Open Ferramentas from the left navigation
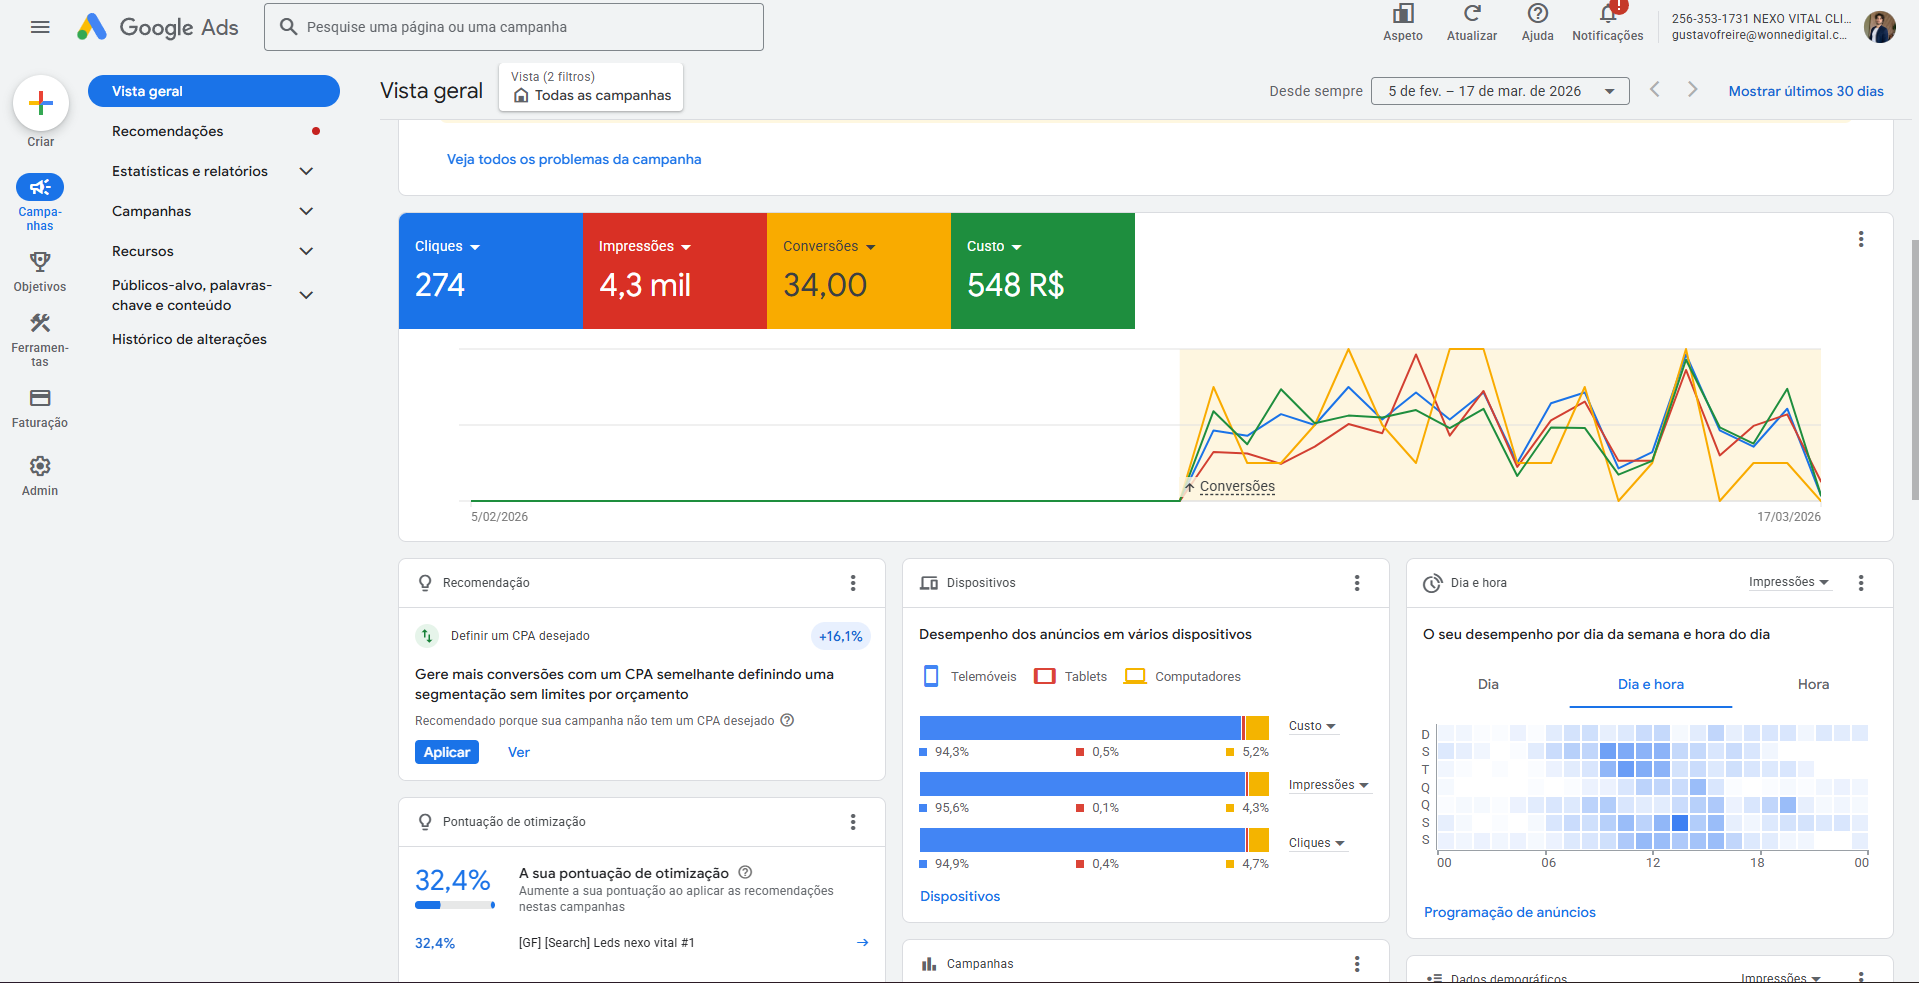 [40, 323]
